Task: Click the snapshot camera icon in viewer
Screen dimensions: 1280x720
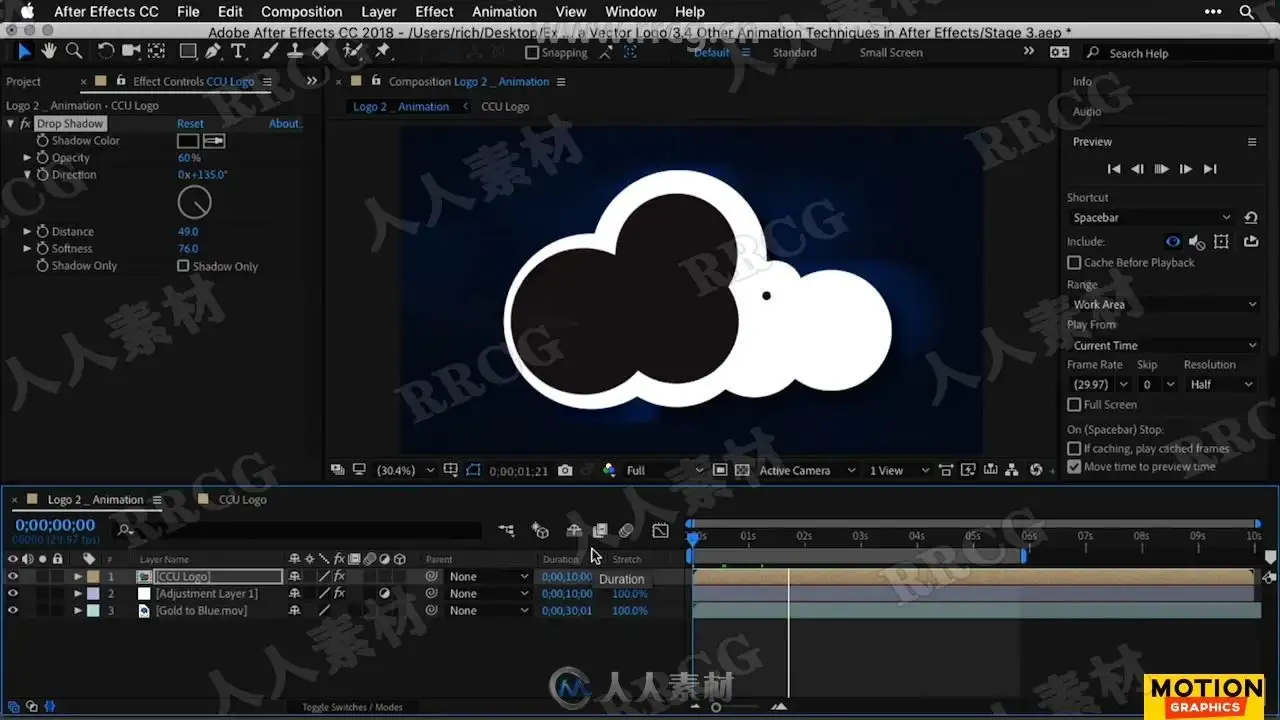Action: pos(565,470)
